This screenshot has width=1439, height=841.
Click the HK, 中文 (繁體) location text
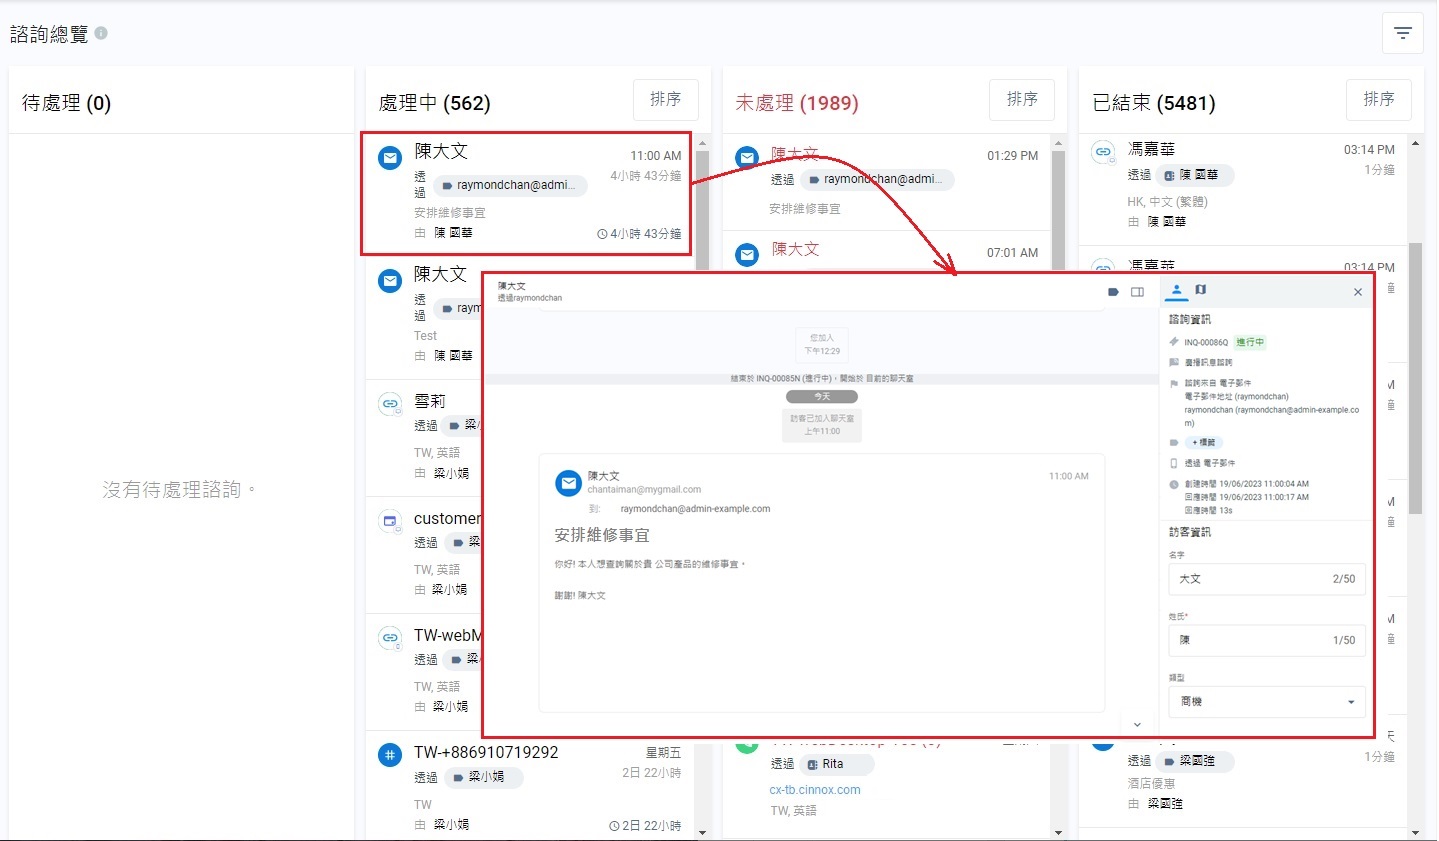[1168, 202]
